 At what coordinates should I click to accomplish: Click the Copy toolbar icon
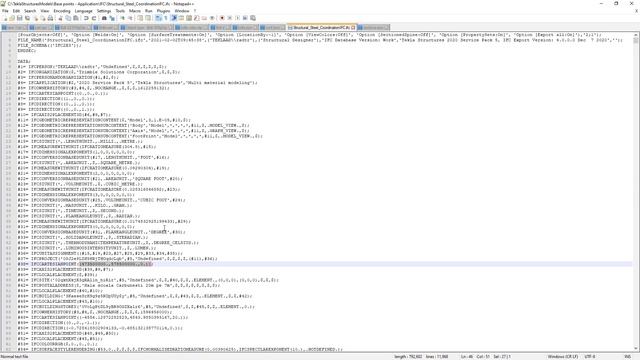coord(68,18)
